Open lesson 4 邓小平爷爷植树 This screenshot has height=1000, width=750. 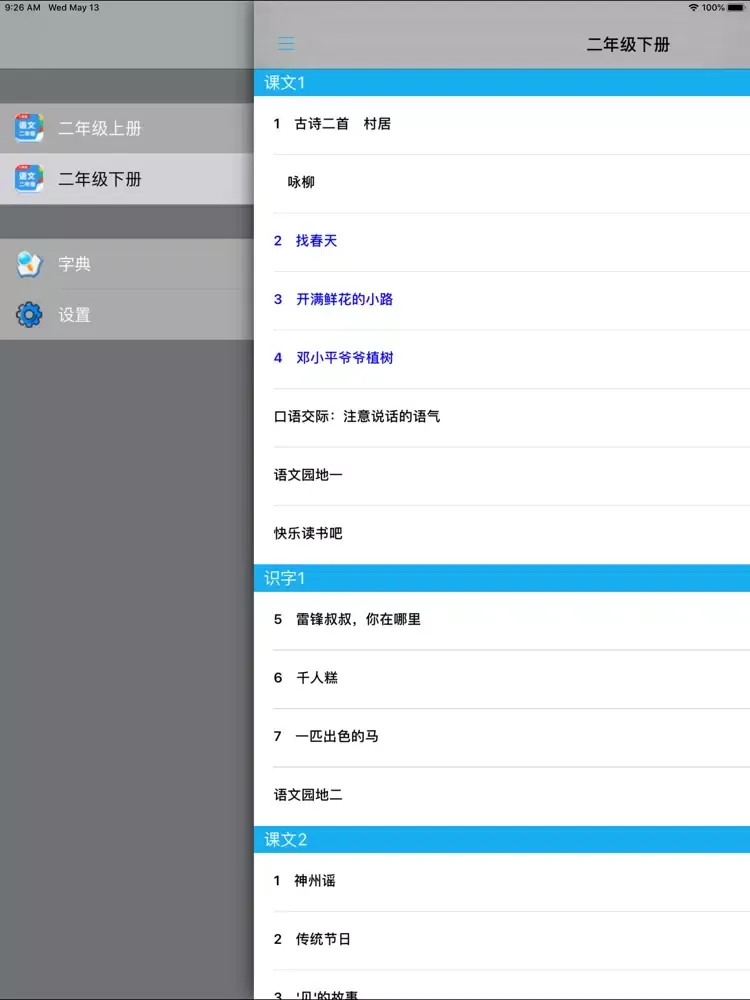(x=502, y=359)
